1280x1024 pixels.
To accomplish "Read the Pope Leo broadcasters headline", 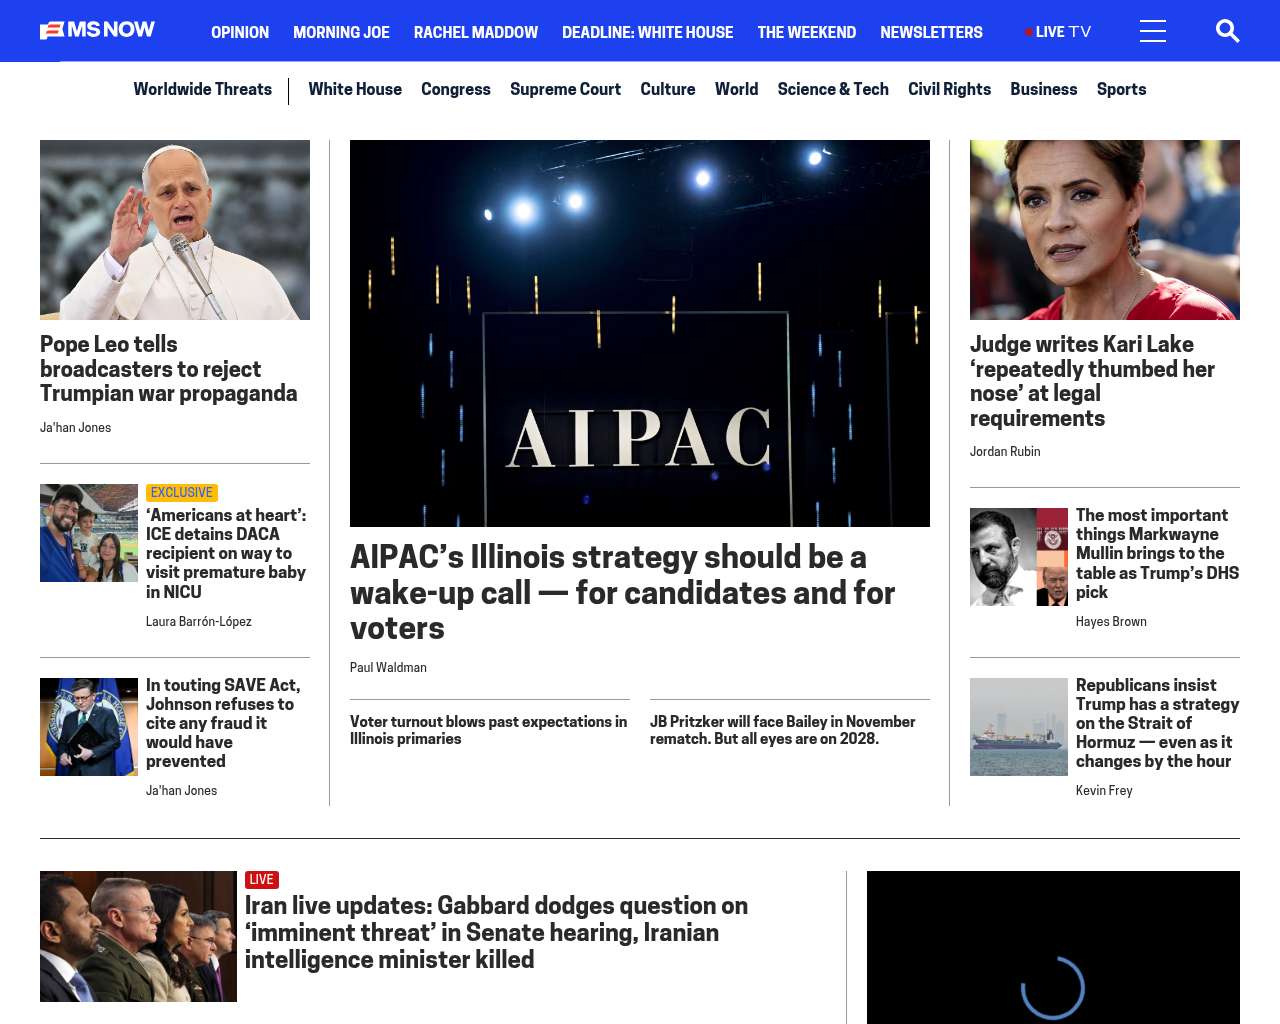I will (168, 369).
